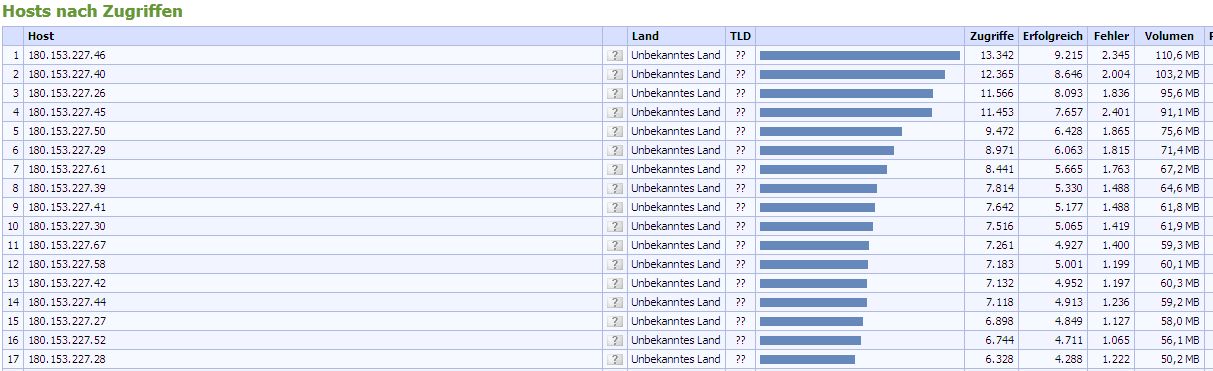Select the TLD column header
The width and height of the screenshot is (1213, 371).
[740, 36]
